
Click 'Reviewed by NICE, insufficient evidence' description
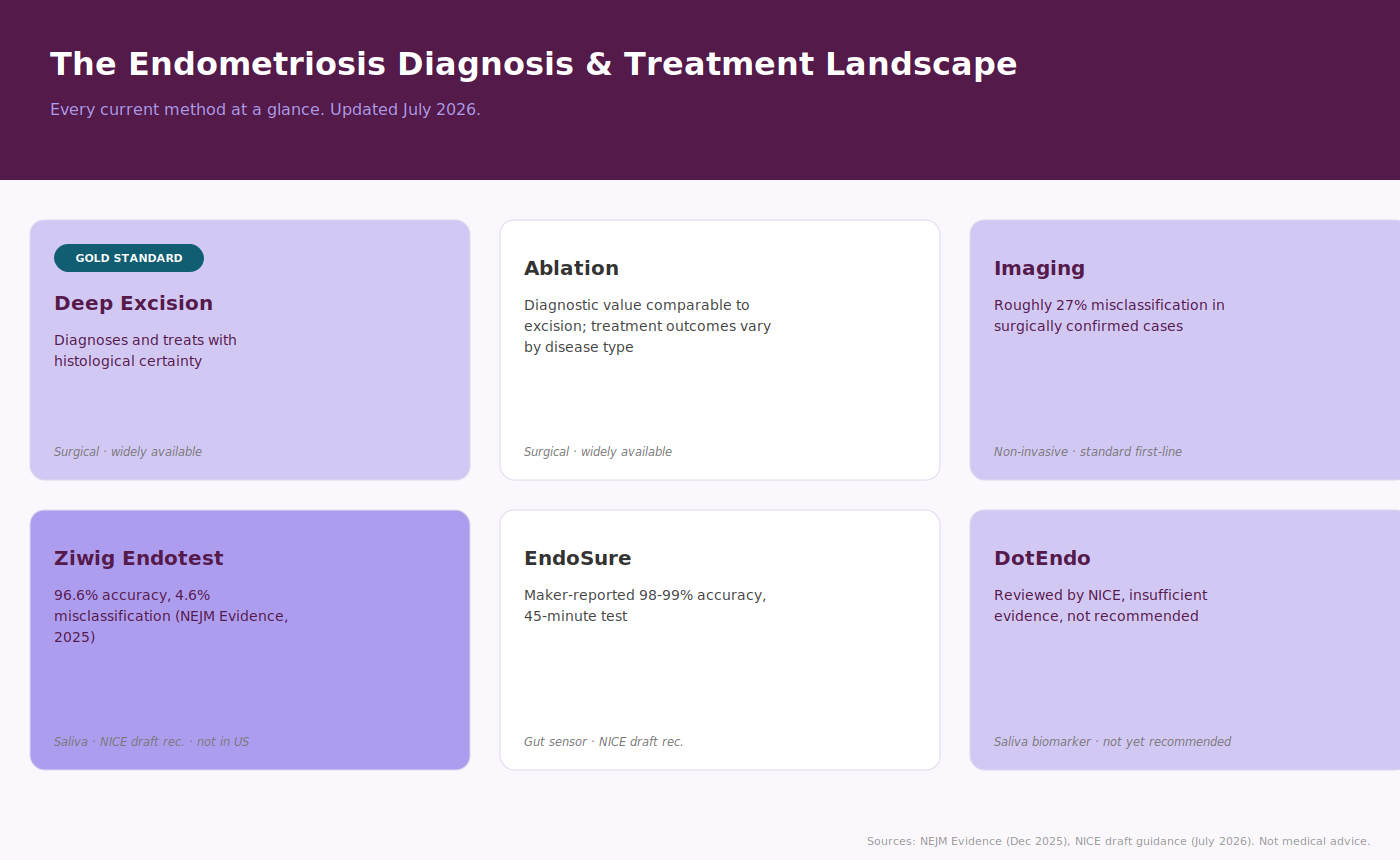(x=1100, y=605)
